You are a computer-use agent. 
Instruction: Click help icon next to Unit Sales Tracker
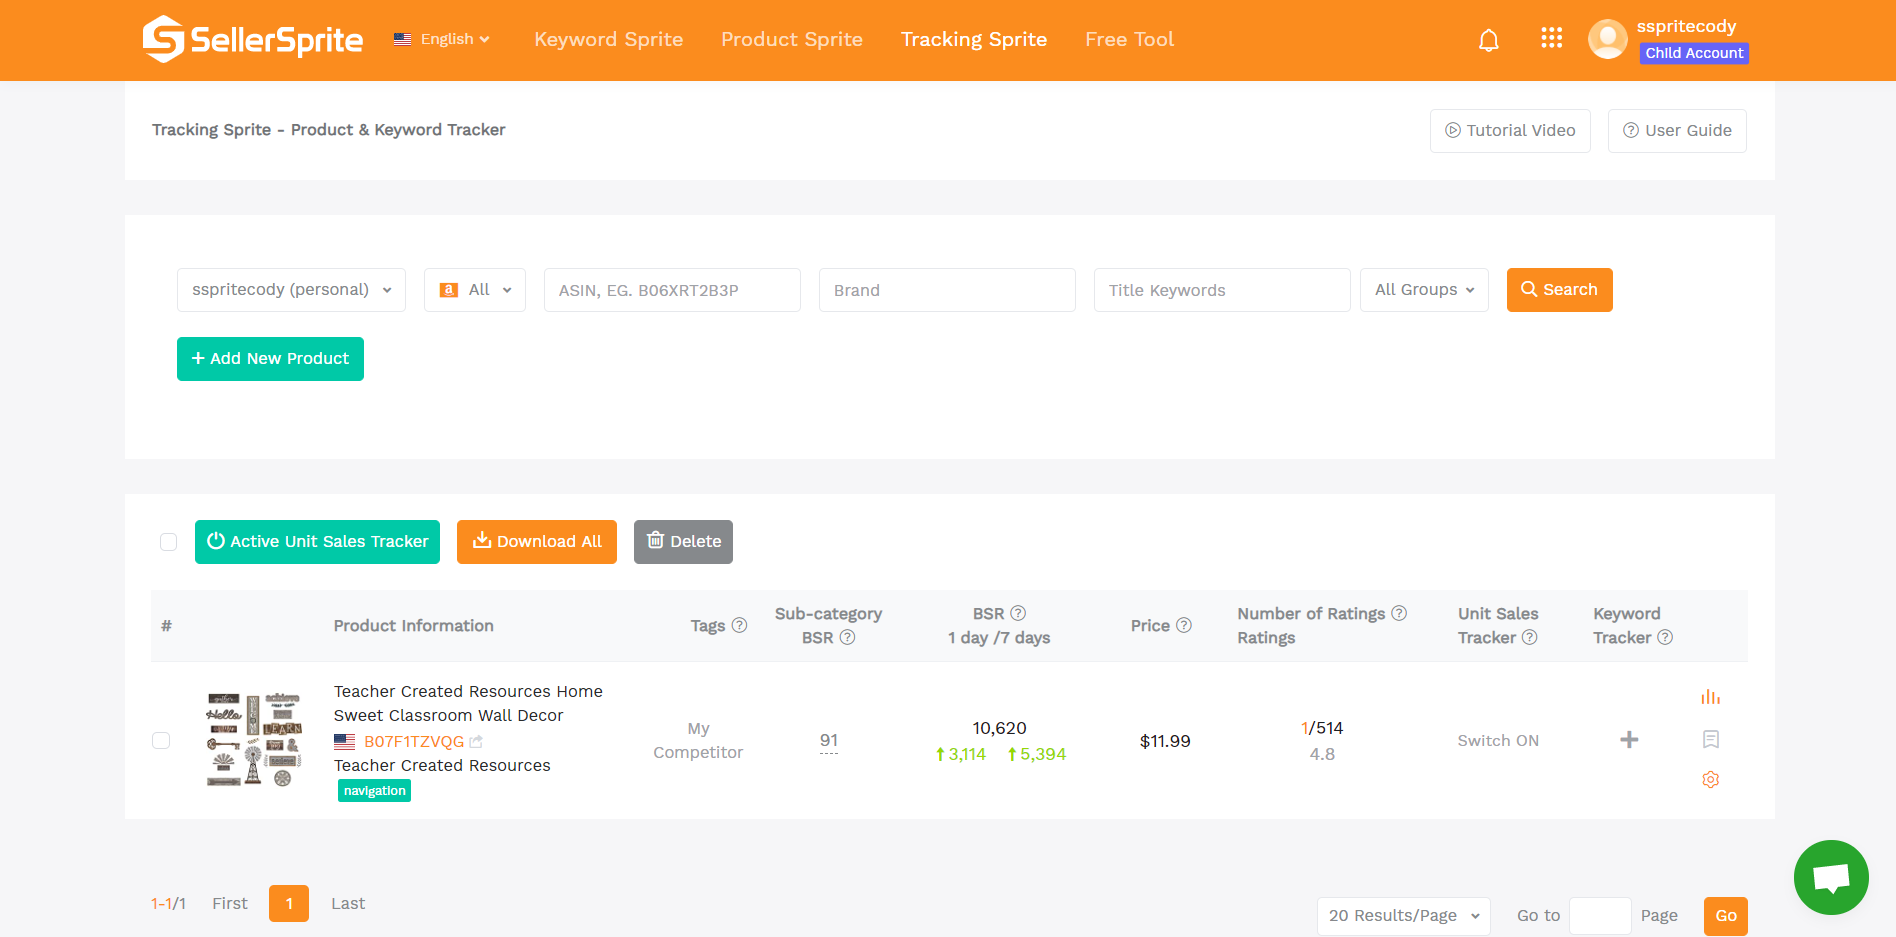click(1529, 637)
